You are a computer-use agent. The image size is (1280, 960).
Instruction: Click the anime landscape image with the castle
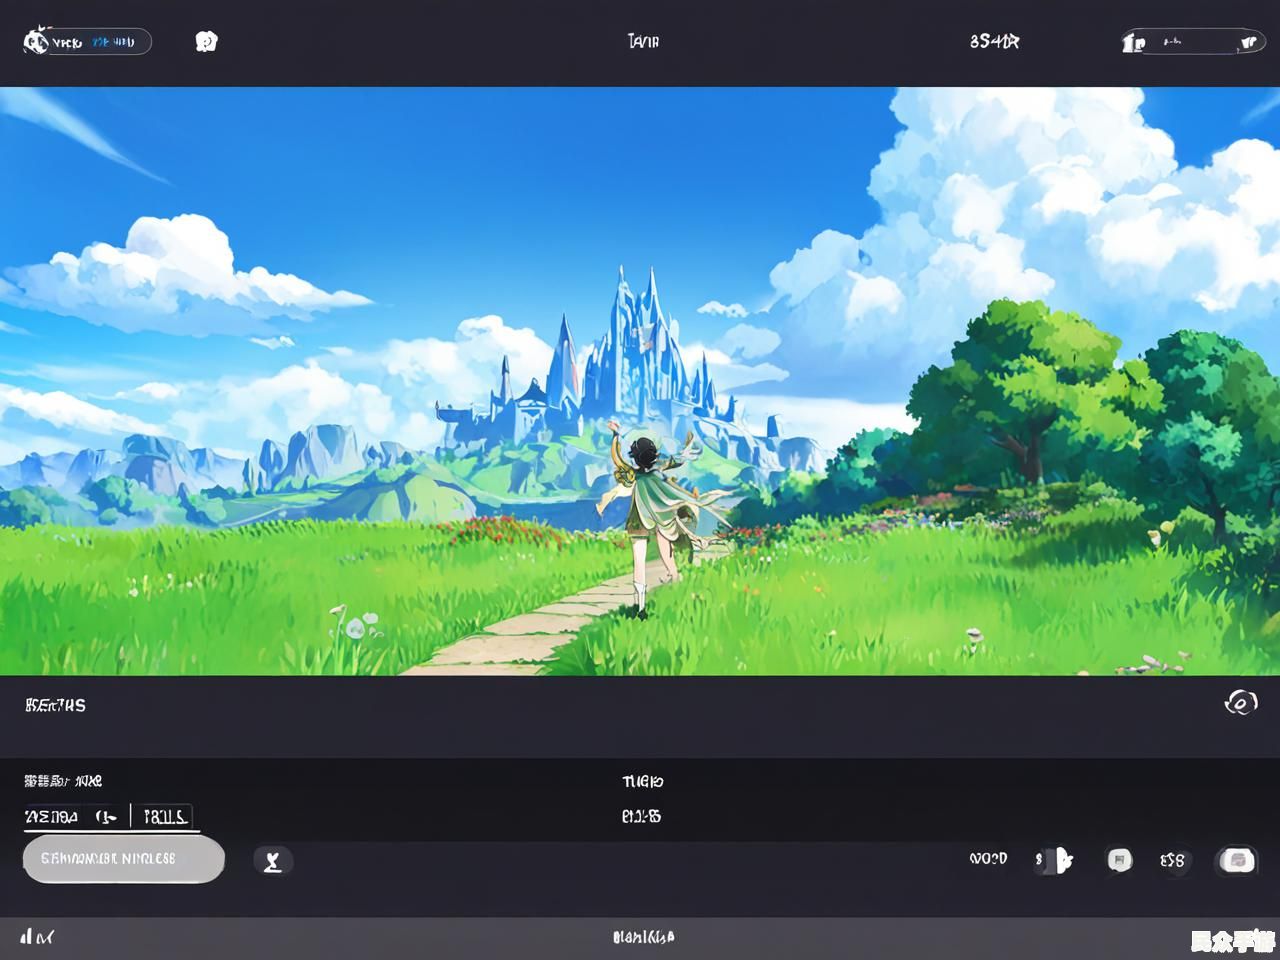(x=640, y=380)
